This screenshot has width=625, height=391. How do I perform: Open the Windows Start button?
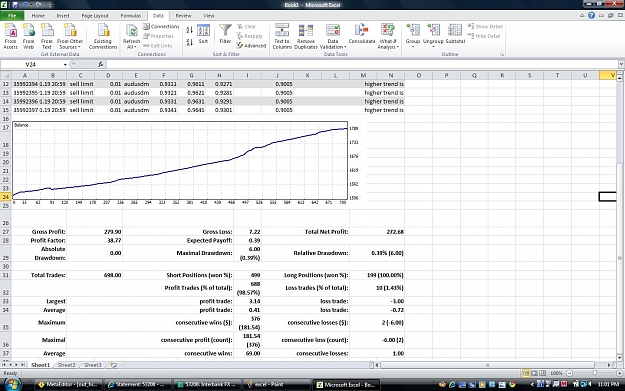point(13,384)
